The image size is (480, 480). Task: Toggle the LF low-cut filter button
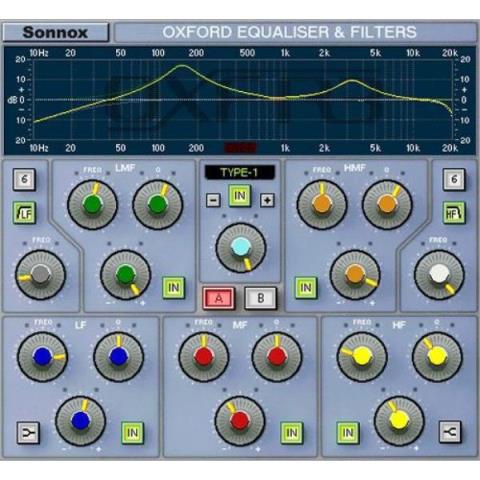pyautogui.click(x=24, y=213)
